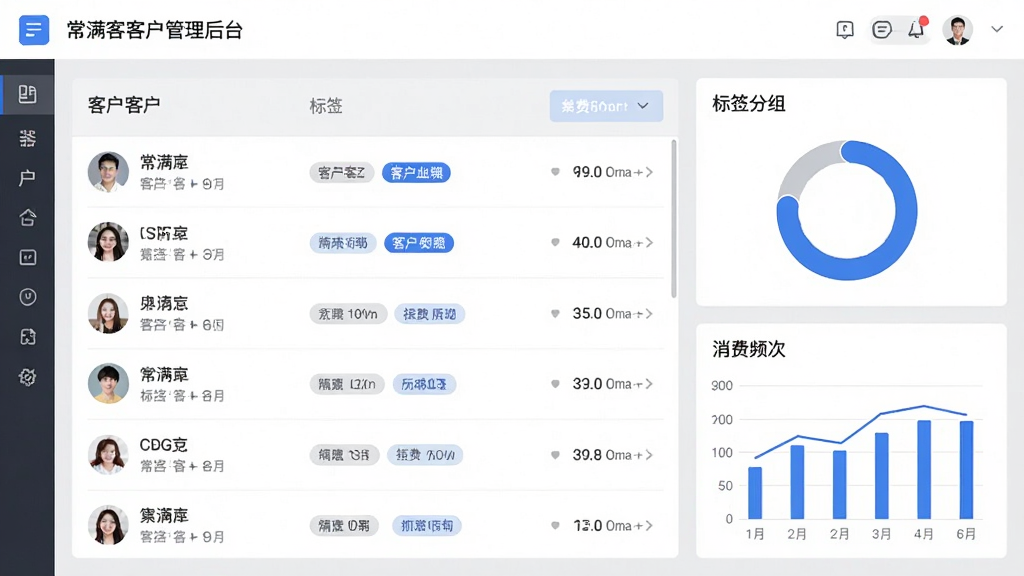The height and width of the screenshot is (576, 1024).
Task: Toggle the heart in the 99.0 row
Action: pos(555,172)
